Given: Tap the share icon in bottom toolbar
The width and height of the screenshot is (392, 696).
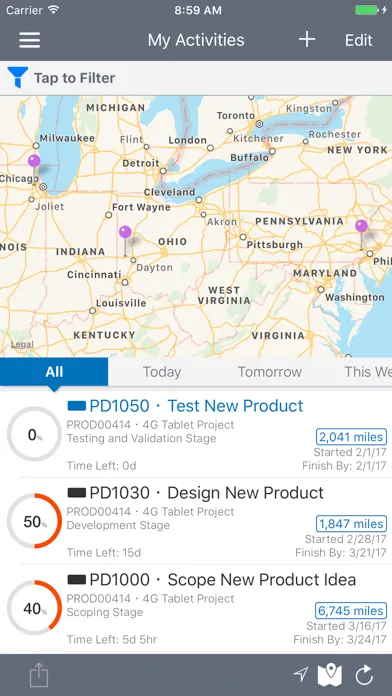Looking at the screenshot, I should [x=39, y=675].
